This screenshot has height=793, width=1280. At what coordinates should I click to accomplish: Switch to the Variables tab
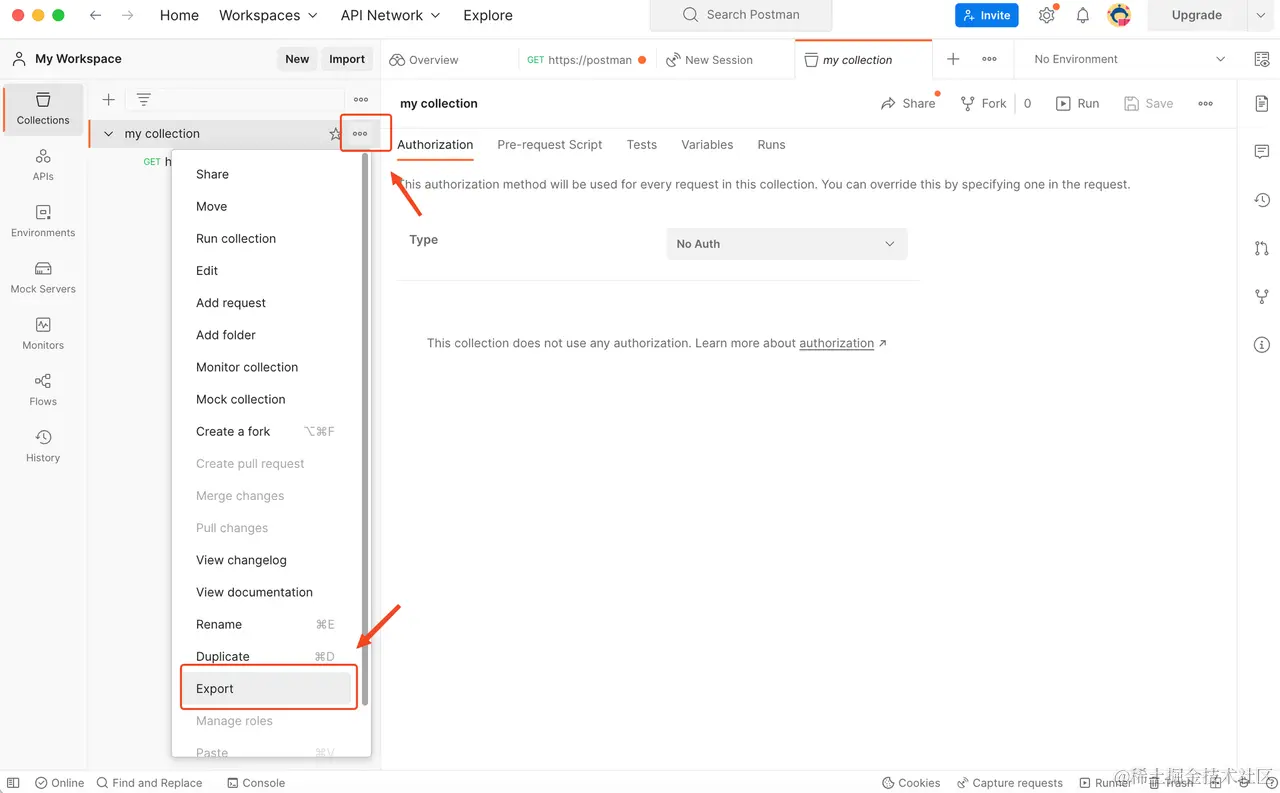tap(707, 145)
